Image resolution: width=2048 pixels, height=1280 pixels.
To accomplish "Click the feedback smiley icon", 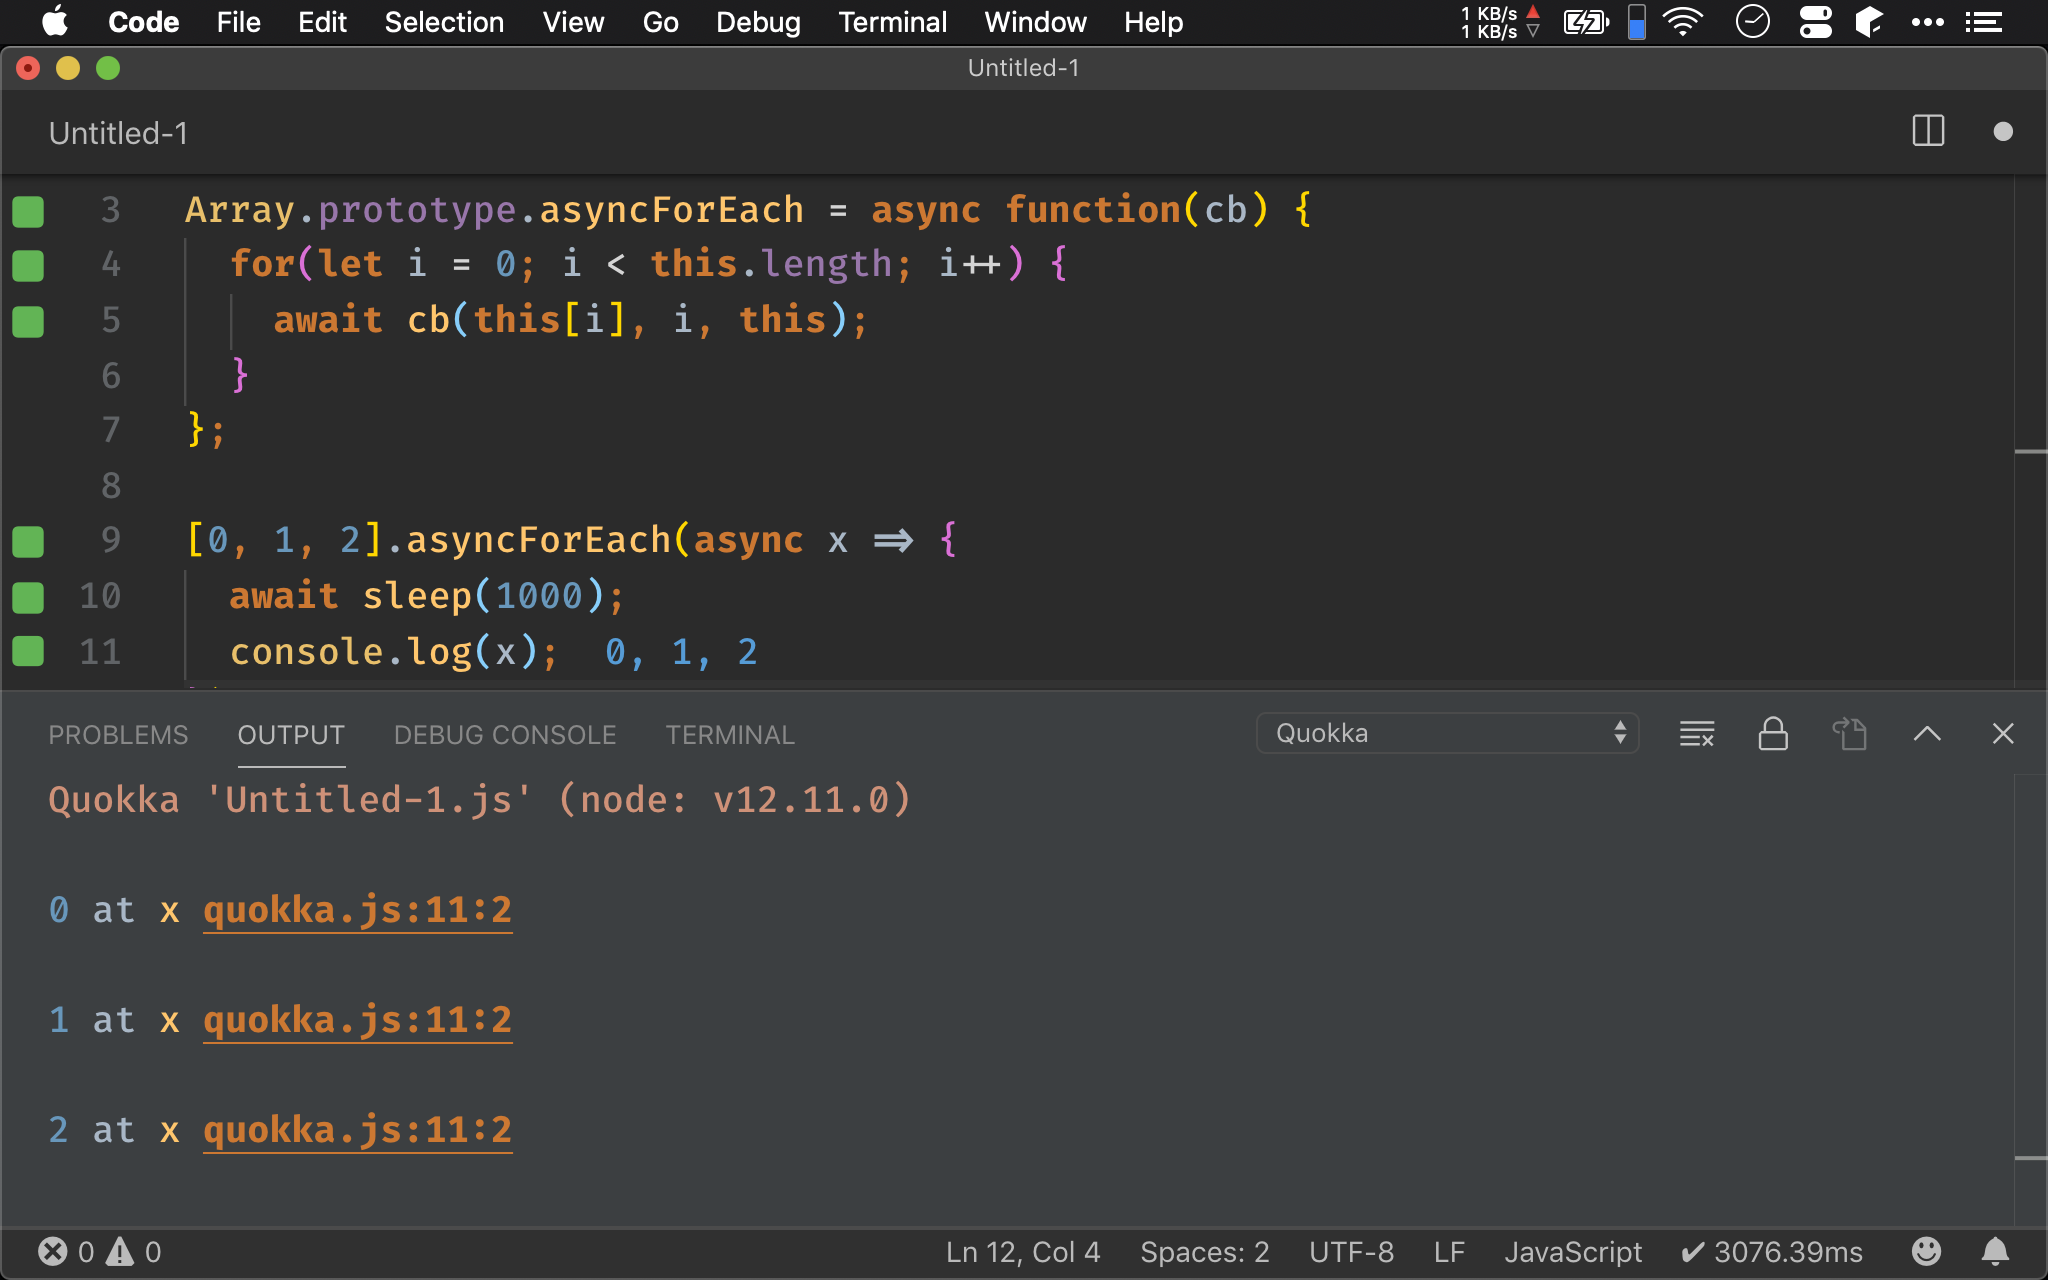I will (1926, 1251).
